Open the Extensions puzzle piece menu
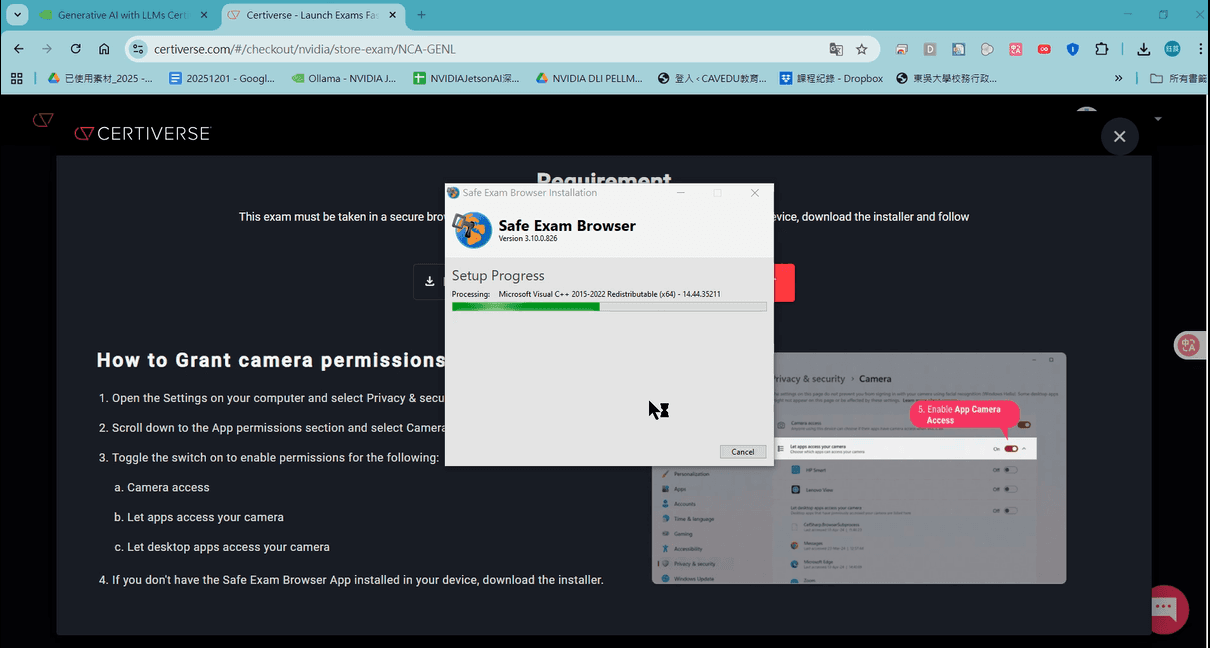1210x648 pixels. tap(1102, 49)
